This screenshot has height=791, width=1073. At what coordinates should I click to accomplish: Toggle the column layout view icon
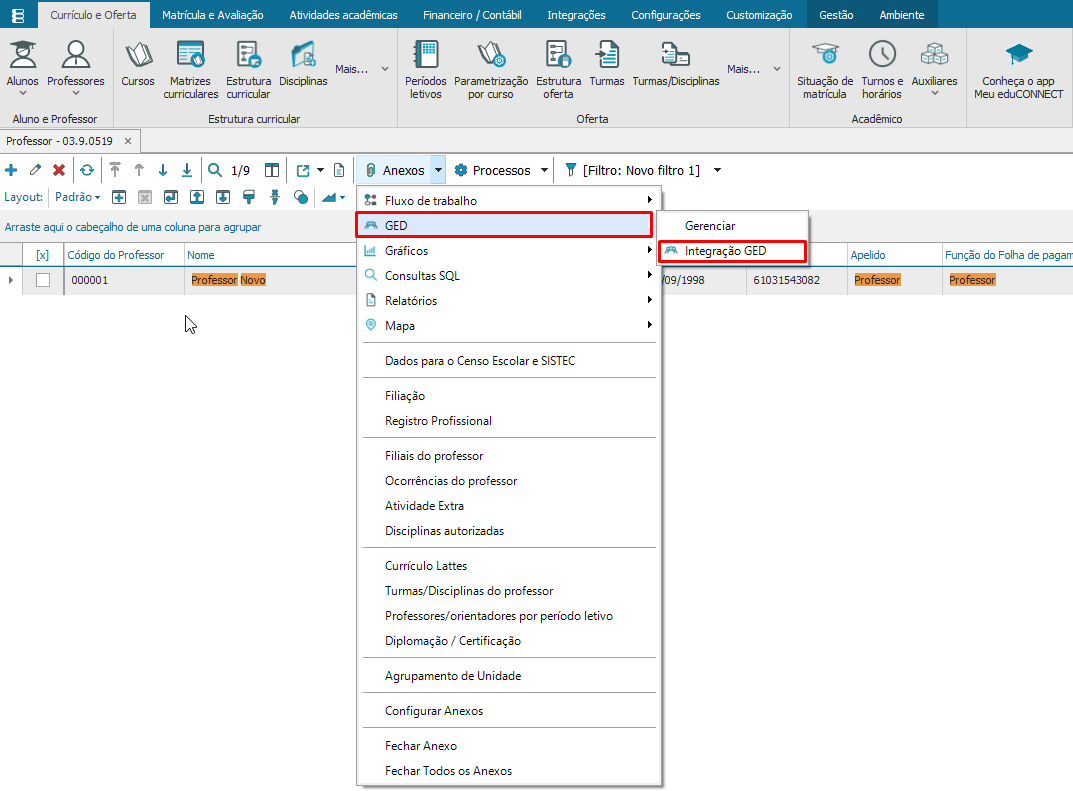(x=272, y=170)
